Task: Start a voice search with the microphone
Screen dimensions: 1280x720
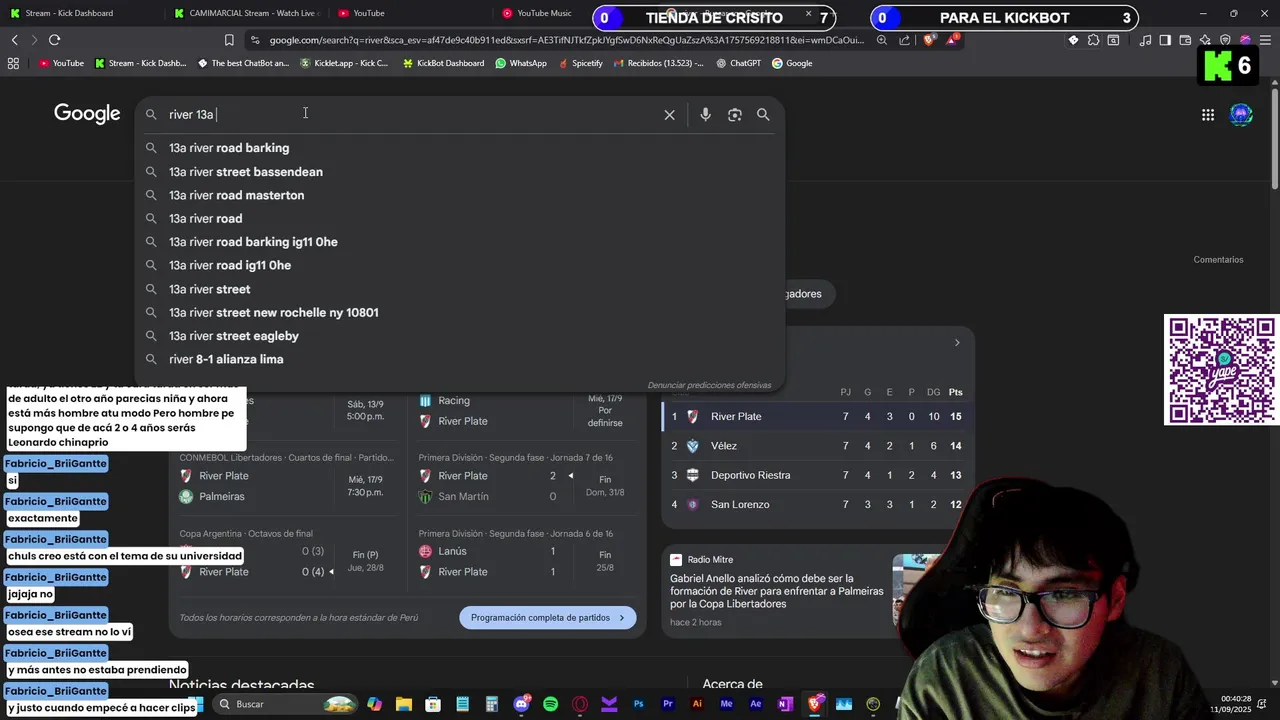Action: (x=705, y=115)
